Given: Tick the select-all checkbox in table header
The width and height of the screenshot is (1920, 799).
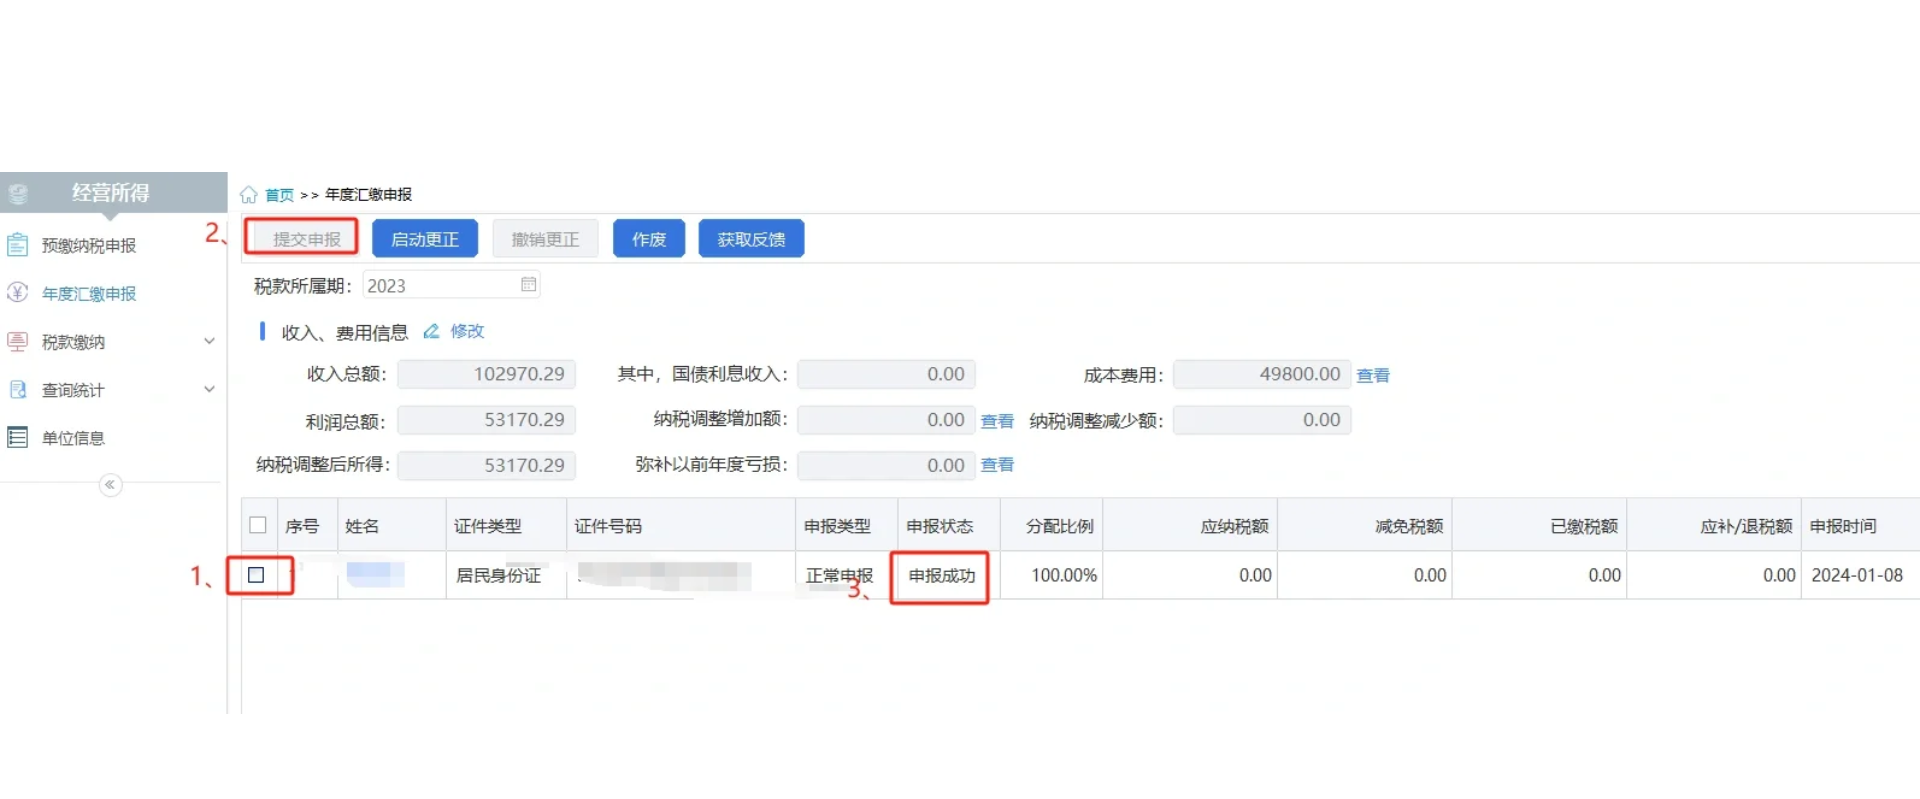Looking at the screenshot, I should 258,525.
